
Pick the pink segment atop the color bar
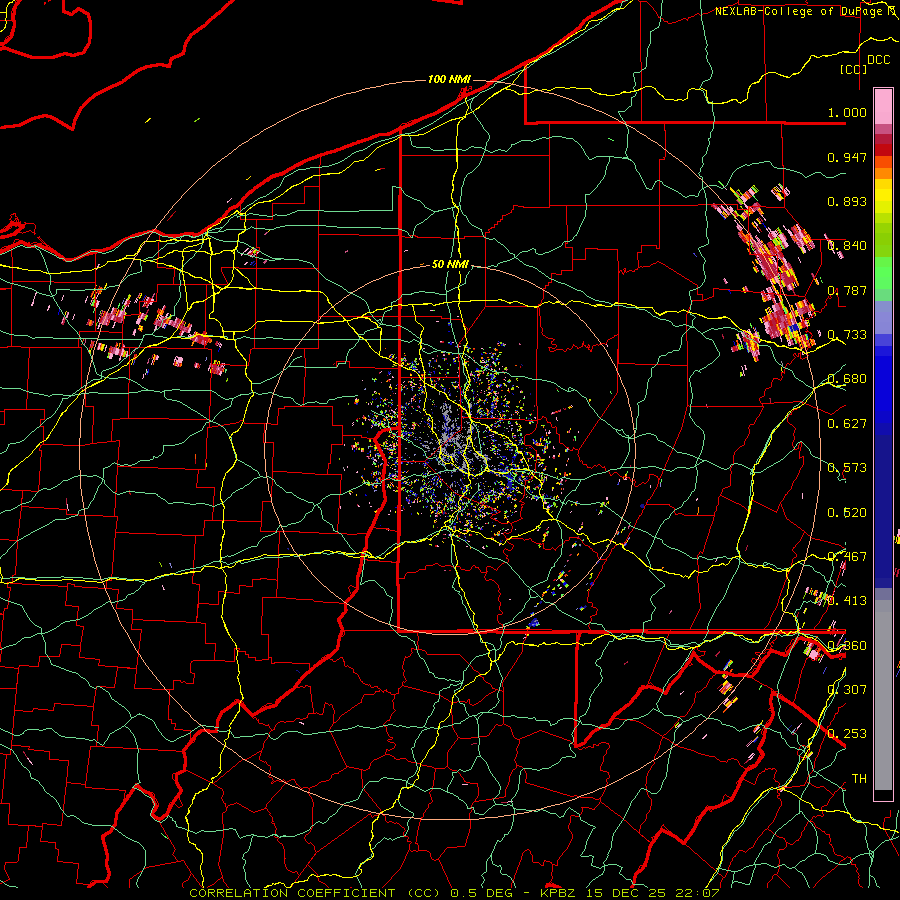883,107
